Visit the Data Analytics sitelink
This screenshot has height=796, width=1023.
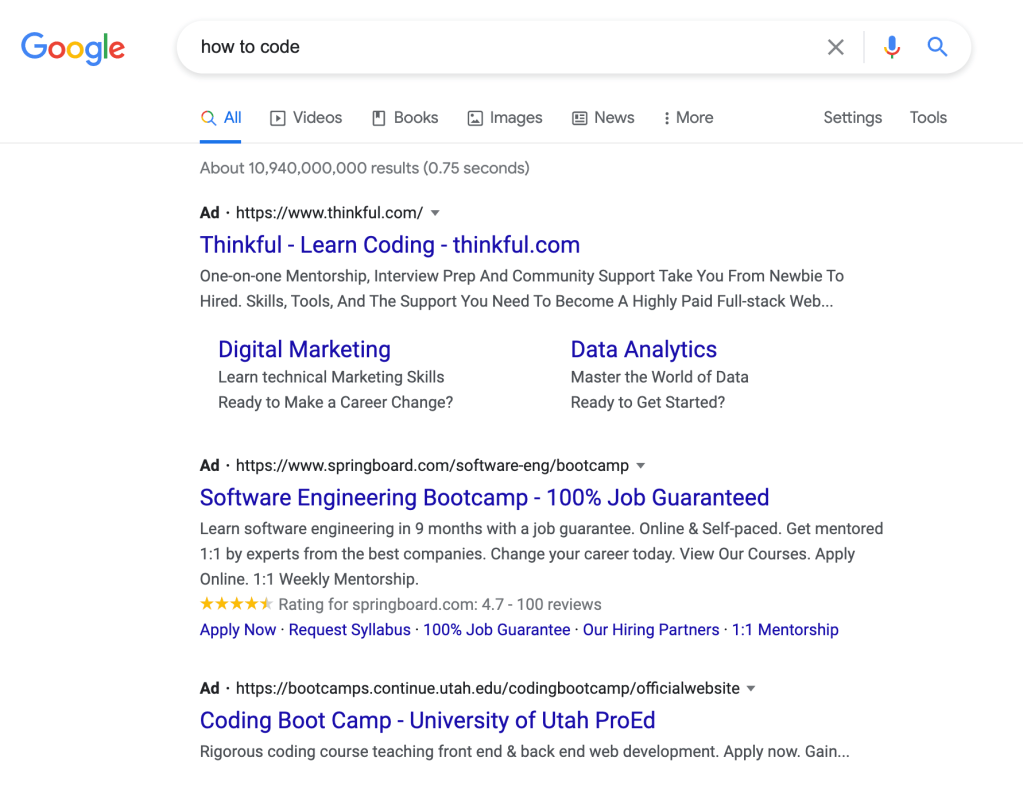coord(643,350)
